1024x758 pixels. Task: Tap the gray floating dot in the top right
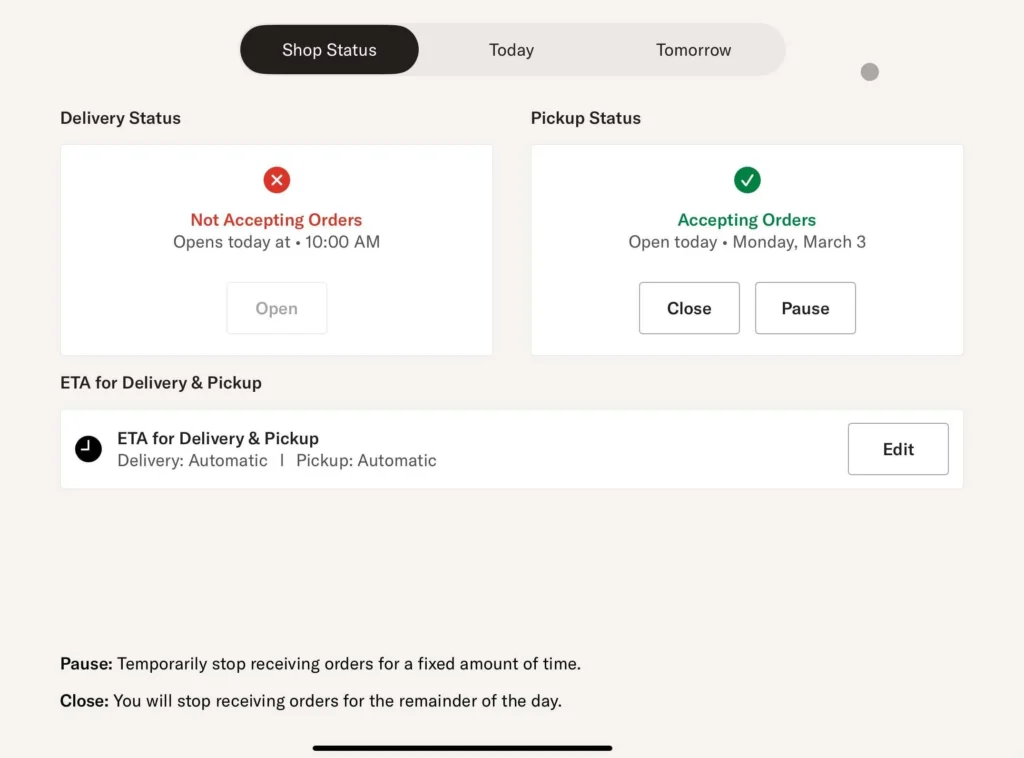[x=870, y=72]
